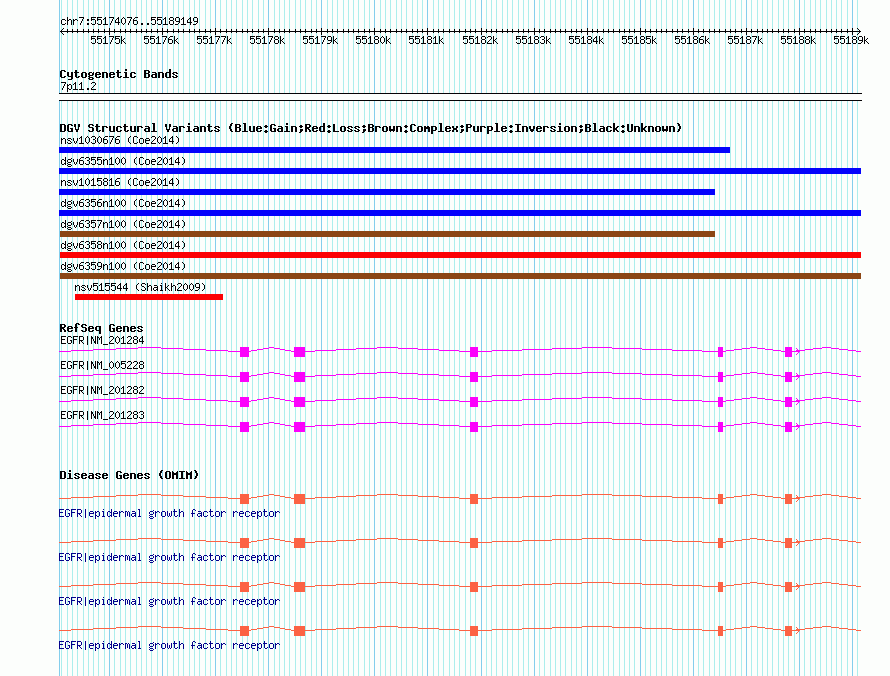This screenshot has width=890, height=676.
Task: Select the 55186k ruler label
Action: point(692,40)
